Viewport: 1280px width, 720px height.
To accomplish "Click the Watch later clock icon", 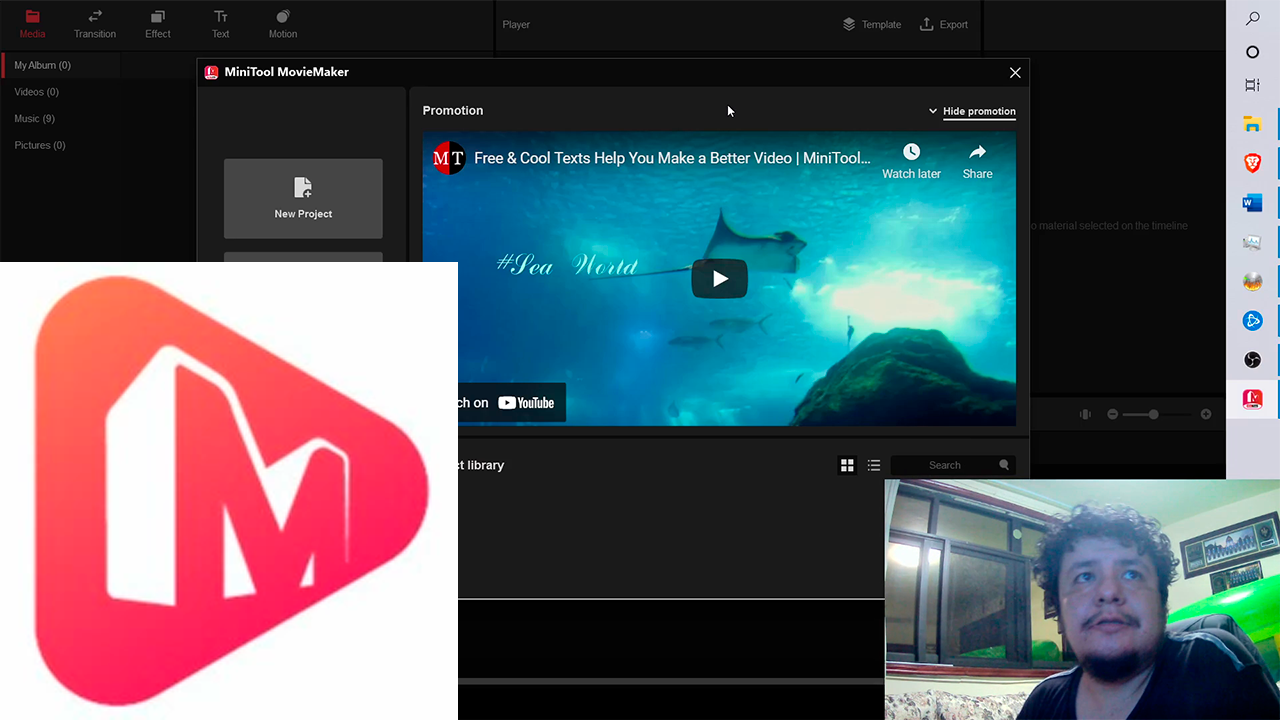I will 911,152.
